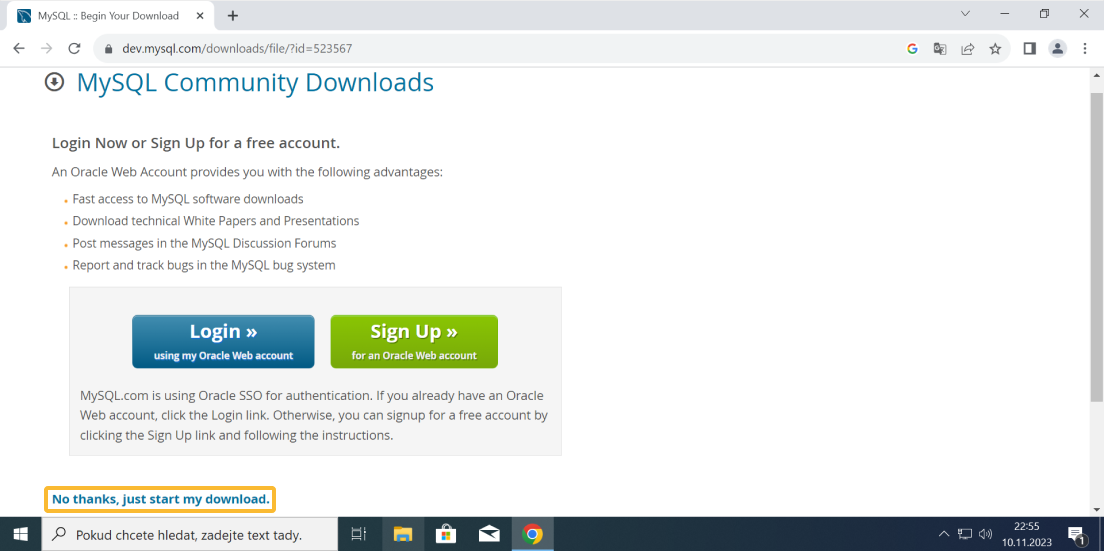Click the page's vertical scrollbar
The image size is (1104, 551).
tap(1096, 250)
